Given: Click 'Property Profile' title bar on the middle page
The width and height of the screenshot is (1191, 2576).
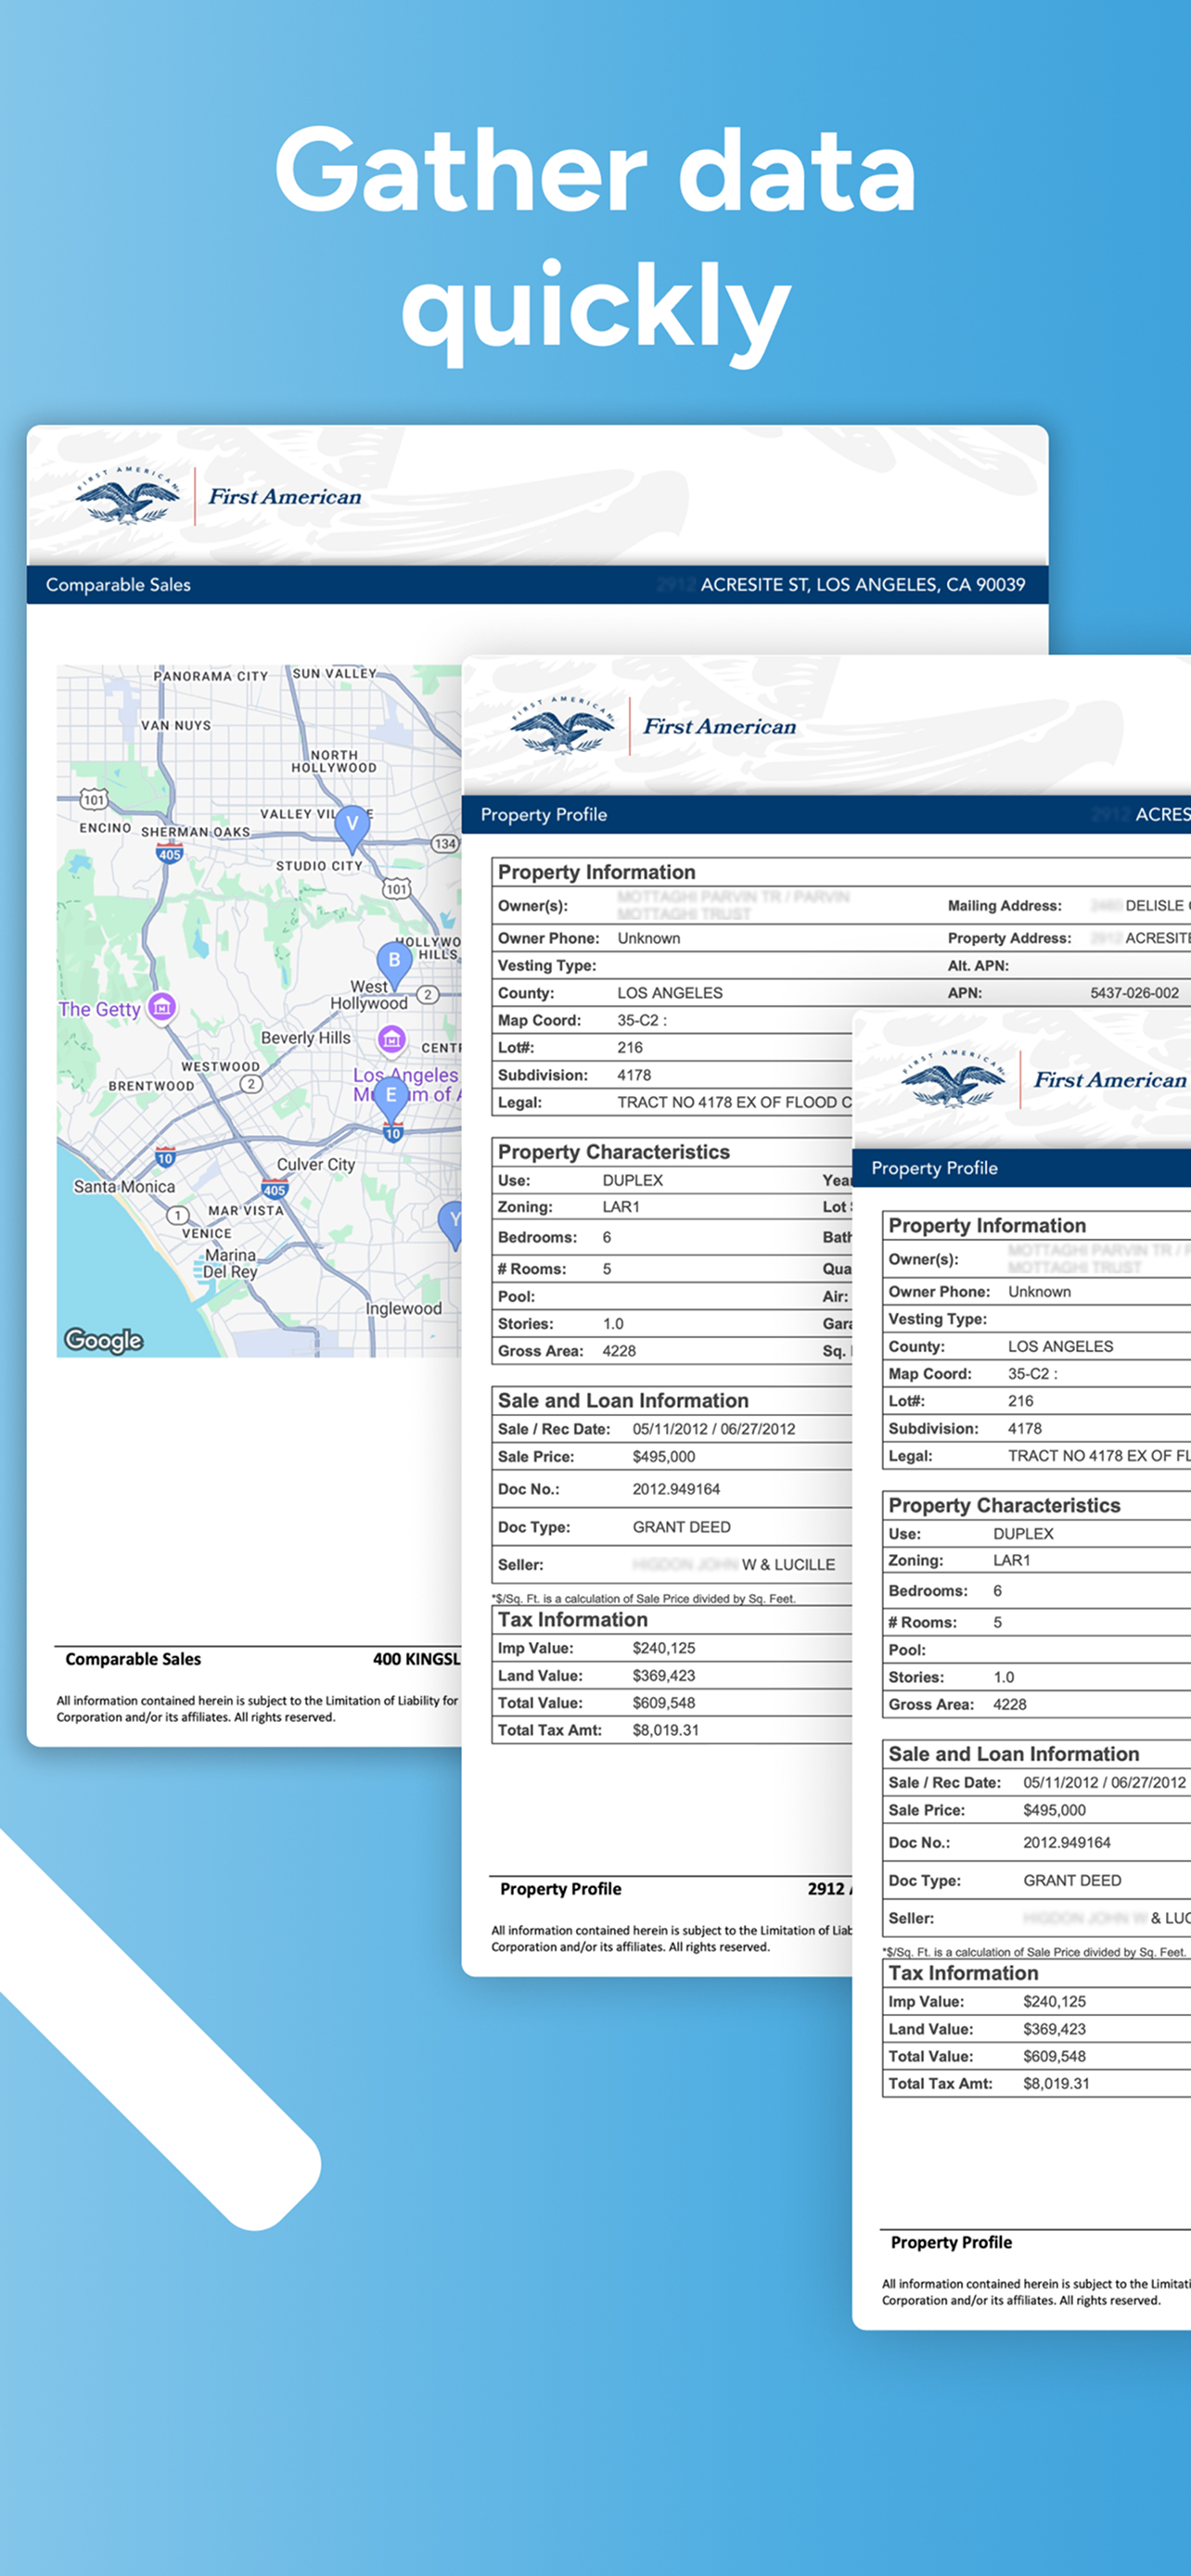Looking at the screenshot, I should [543, 814].
